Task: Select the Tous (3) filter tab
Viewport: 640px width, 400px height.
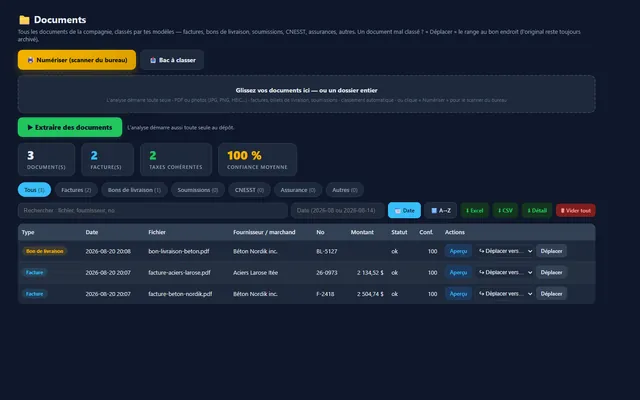Action: click(x=34, y=190)
